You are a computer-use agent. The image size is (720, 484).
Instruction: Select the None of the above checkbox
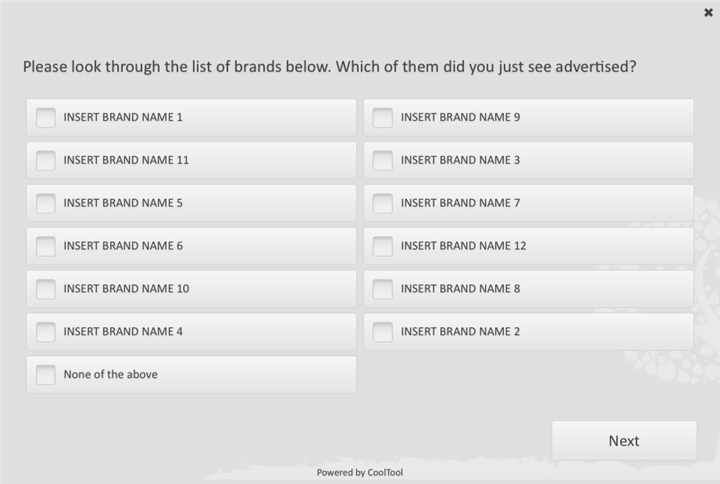coord(46,376)
